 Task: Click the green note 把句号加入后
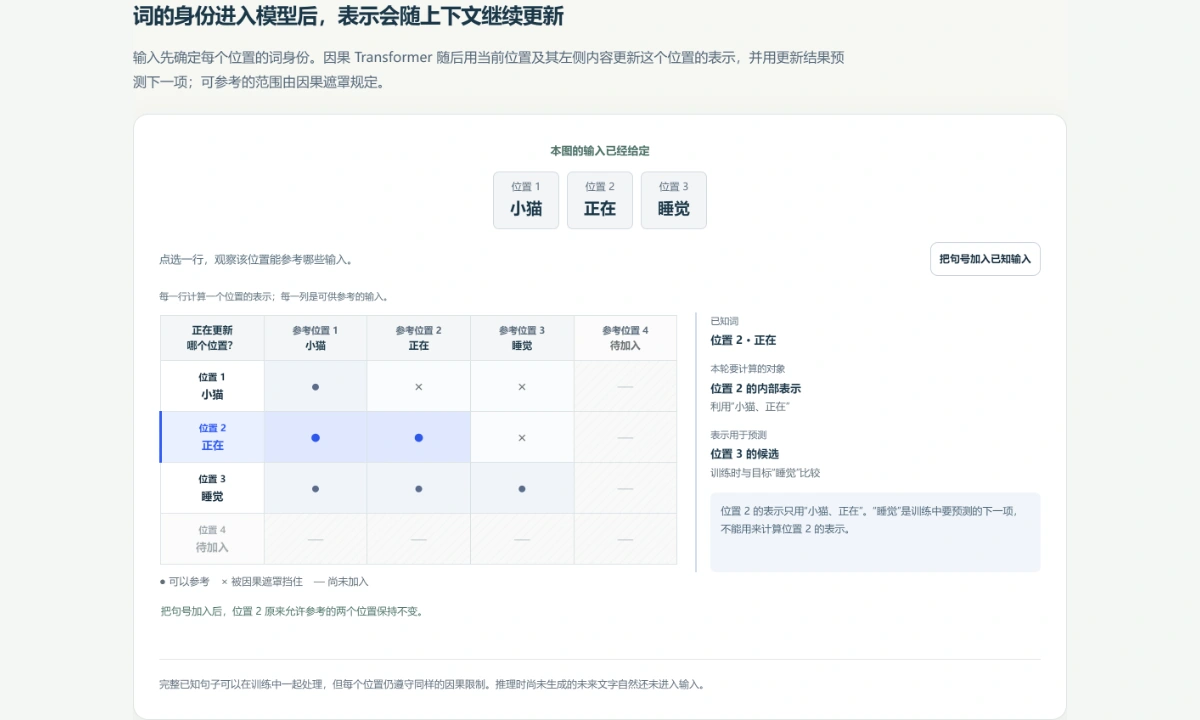(291, 611)
